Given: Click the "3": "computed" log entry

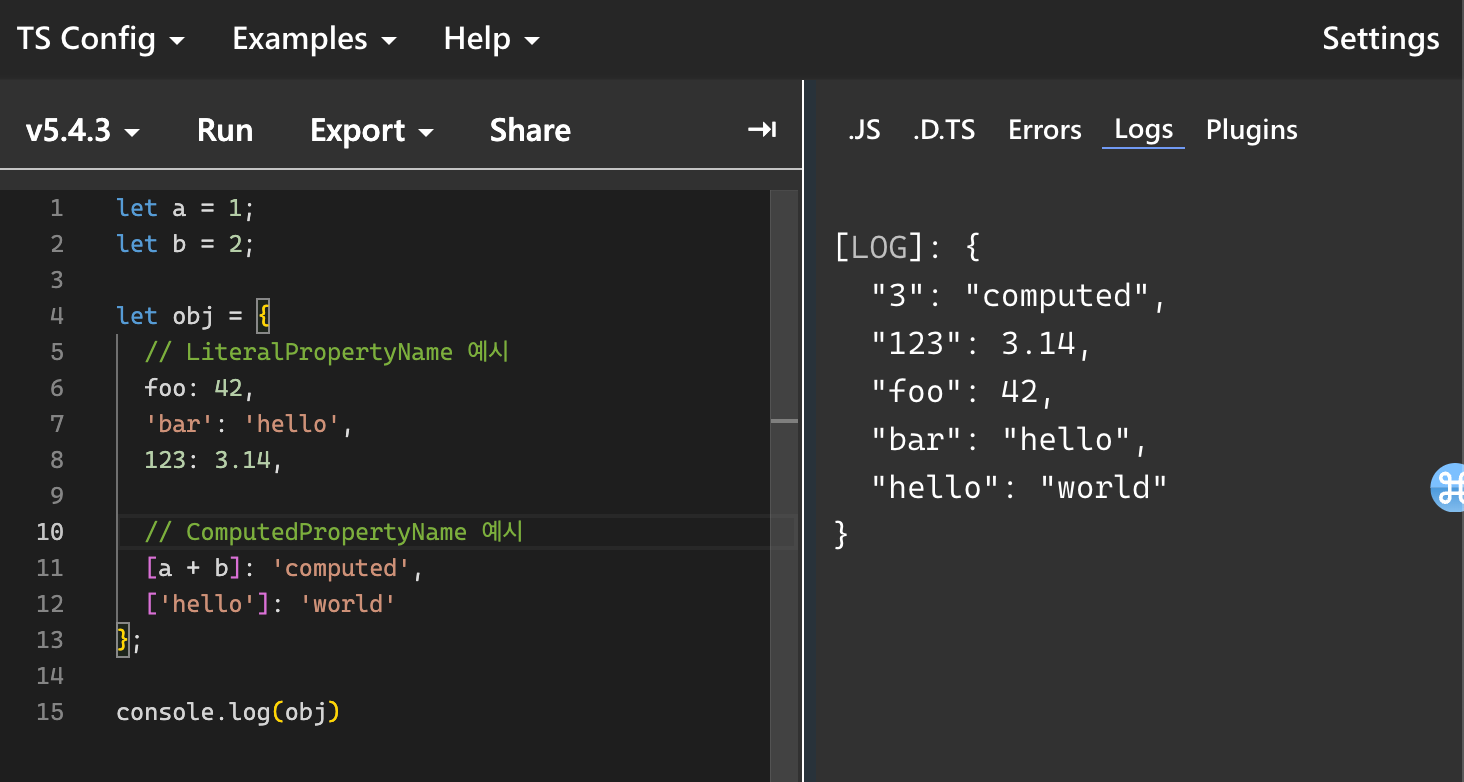Looking at the screenshot, I should [x=1019, y=295].
